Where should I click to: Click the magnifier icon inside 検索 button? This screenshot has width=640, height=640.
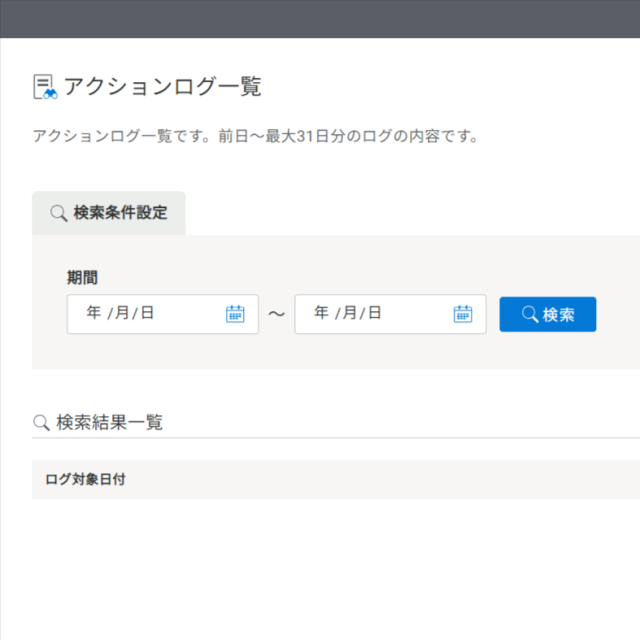(x=530, y=314)
